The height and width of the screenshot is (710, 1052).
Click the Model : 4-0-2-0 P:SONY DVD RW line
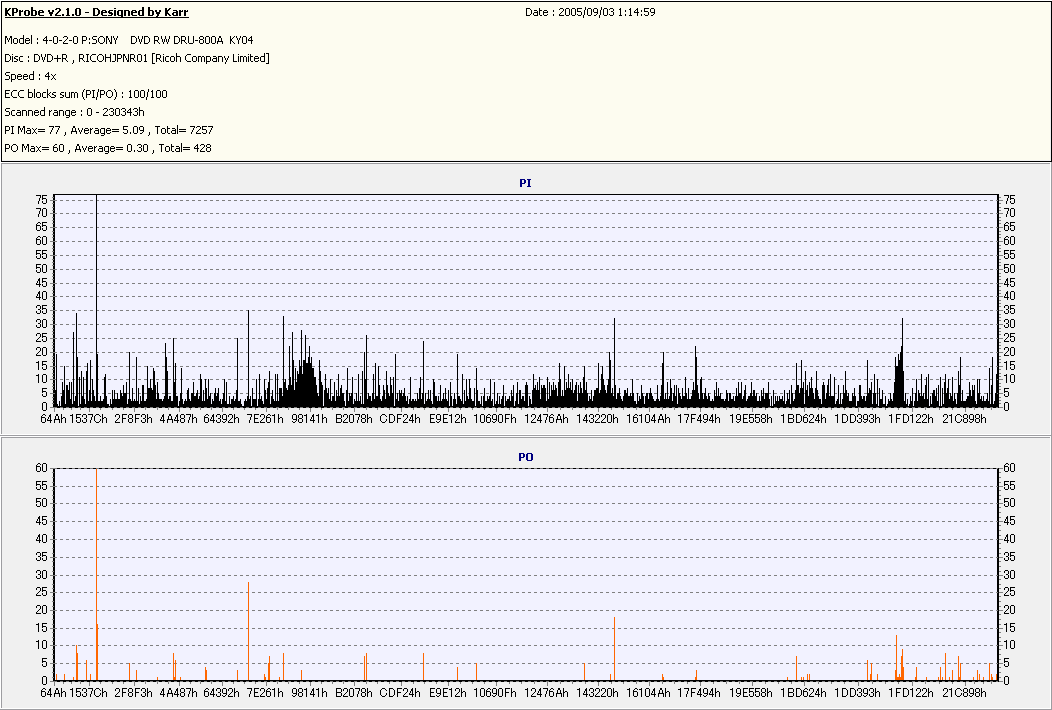point(129,40)
